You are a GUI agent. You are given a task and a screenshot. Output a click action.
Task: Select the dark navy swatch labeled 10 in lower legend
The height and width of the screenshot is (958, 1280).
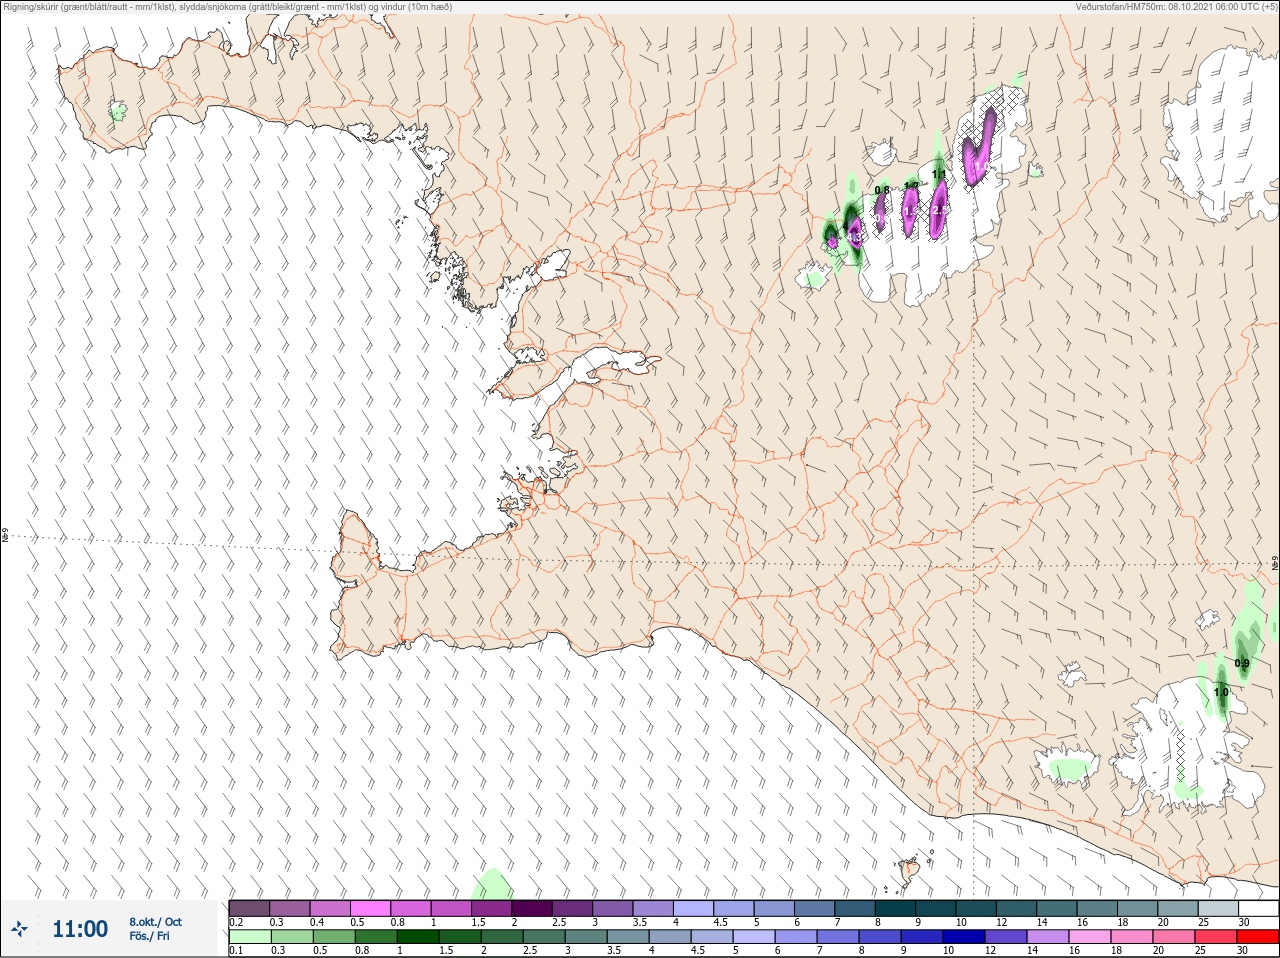964,937
